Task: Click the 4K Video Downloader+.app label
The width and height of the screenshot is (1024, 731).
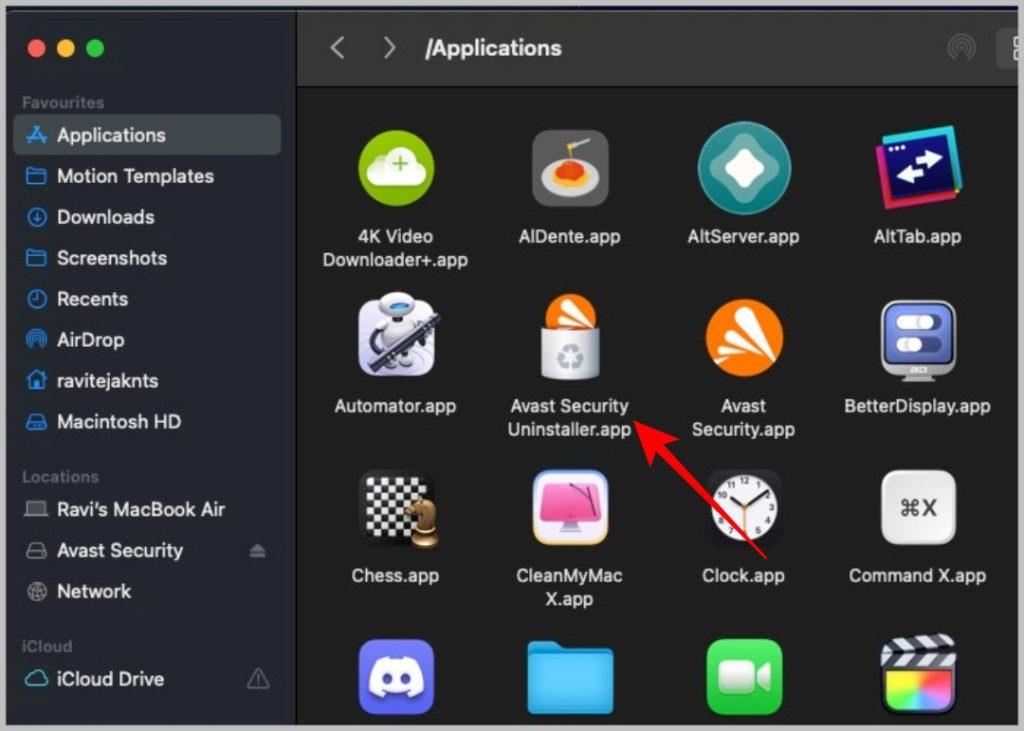Action: (395, 248)
